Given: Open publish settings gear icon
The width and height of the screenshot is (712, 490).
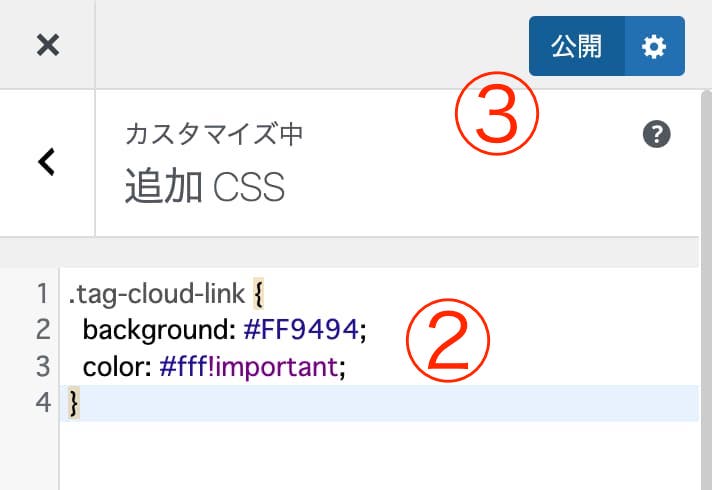Looking at the screenshot, I should coord(654,46).
